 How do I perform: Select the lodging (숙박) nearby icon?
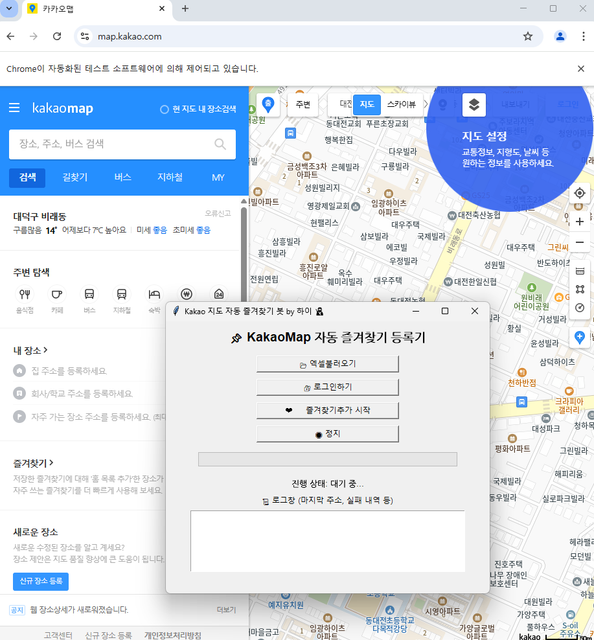(154, 294)
